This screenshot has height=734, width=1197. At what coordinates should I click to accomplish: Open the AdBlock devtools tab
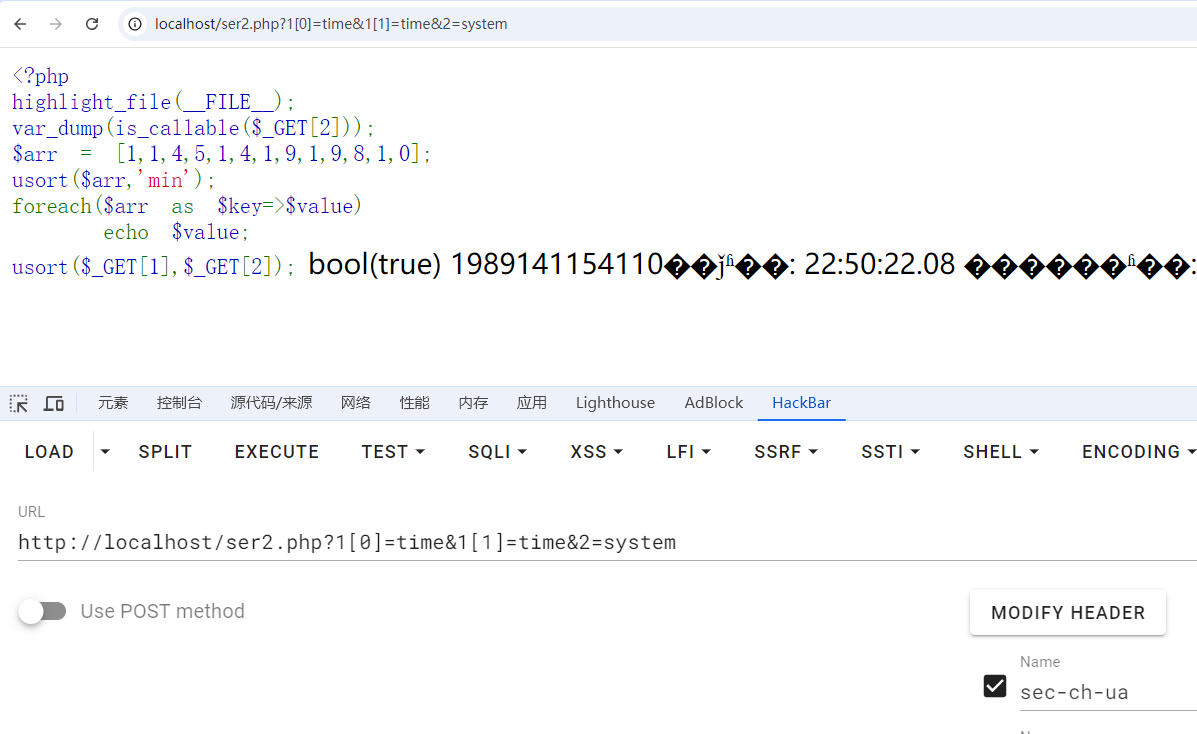coord(713,403)
